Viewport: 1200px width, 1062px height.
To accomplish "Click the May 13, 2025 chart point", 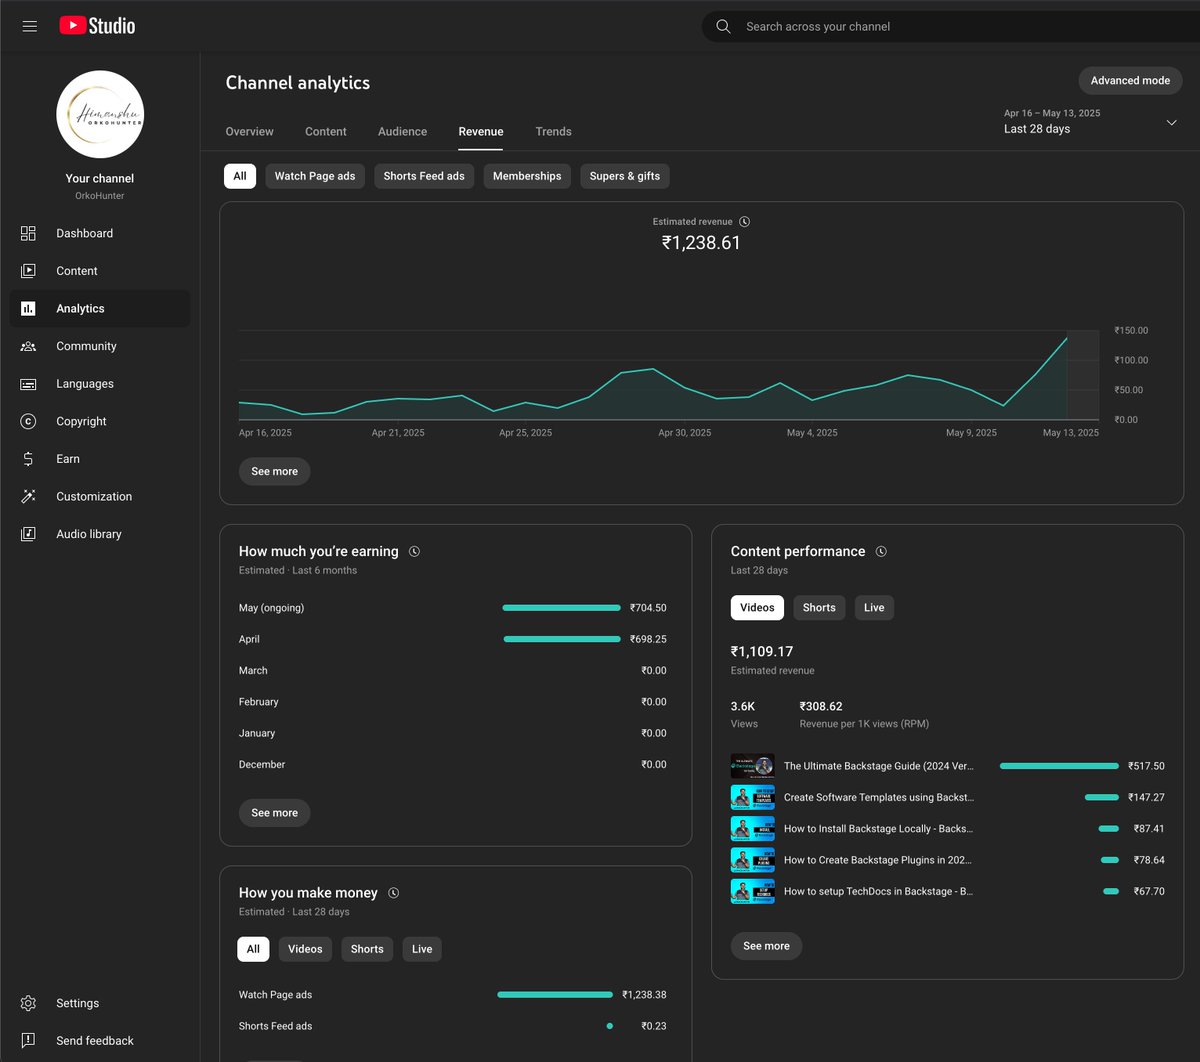I will pyautogui.click(x=1067, y=339).
